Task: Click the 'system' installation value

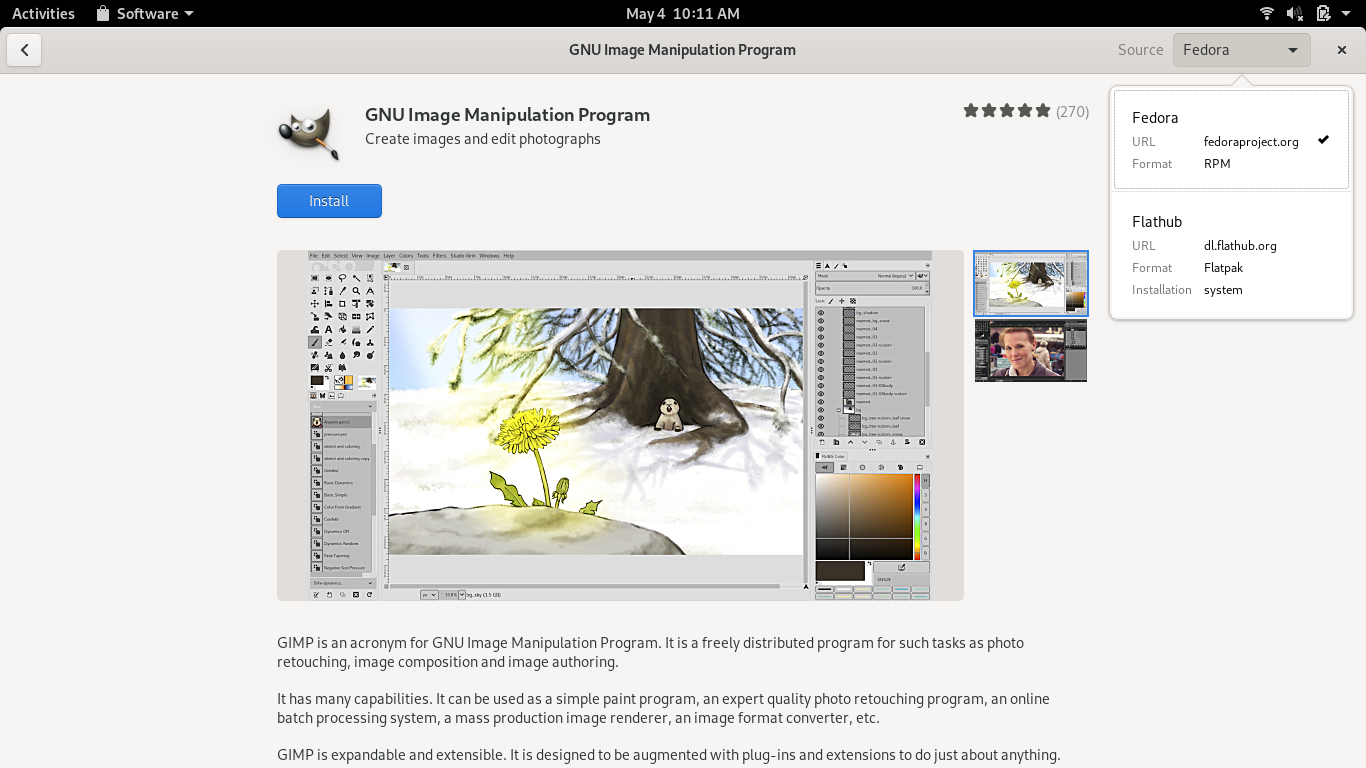Action: click(x=1223, y=290)
